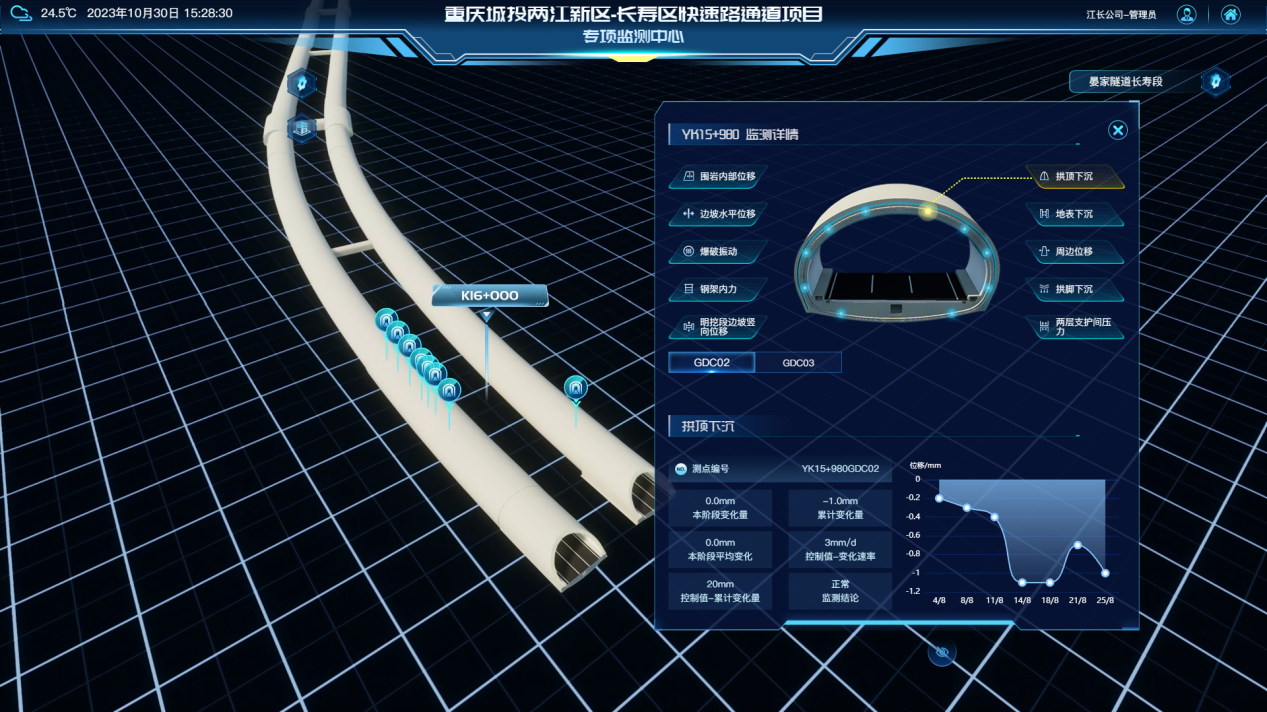Select the isolated tunnel marker on right tube
1267x712 pixels.
point(575,388)
